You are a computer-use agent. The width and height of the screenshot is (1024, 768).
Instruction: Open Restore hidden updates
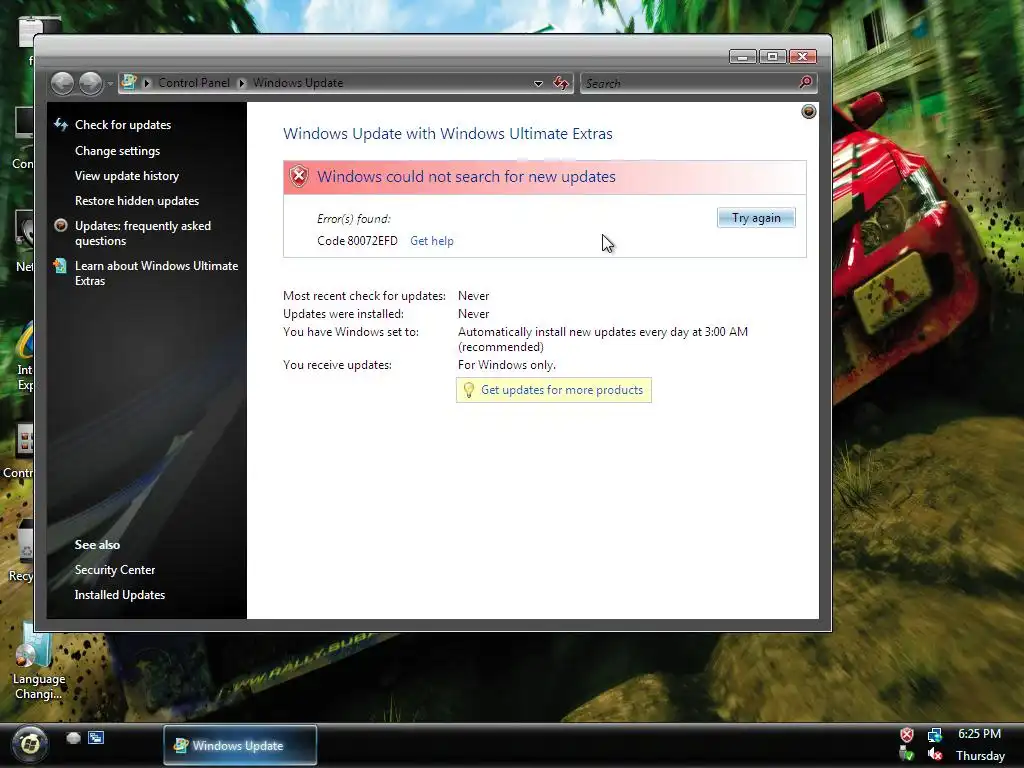[x=137, y=200]
